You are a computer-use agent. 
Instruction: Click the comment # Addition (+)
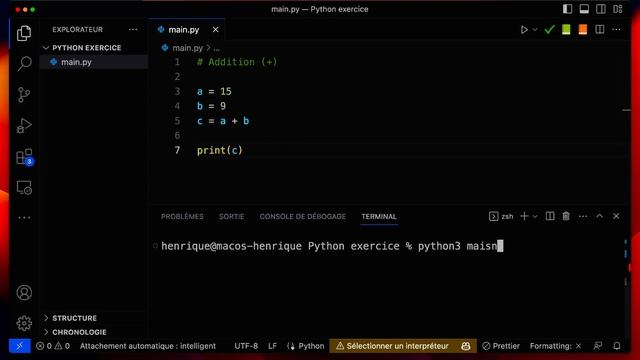[237, 62]
